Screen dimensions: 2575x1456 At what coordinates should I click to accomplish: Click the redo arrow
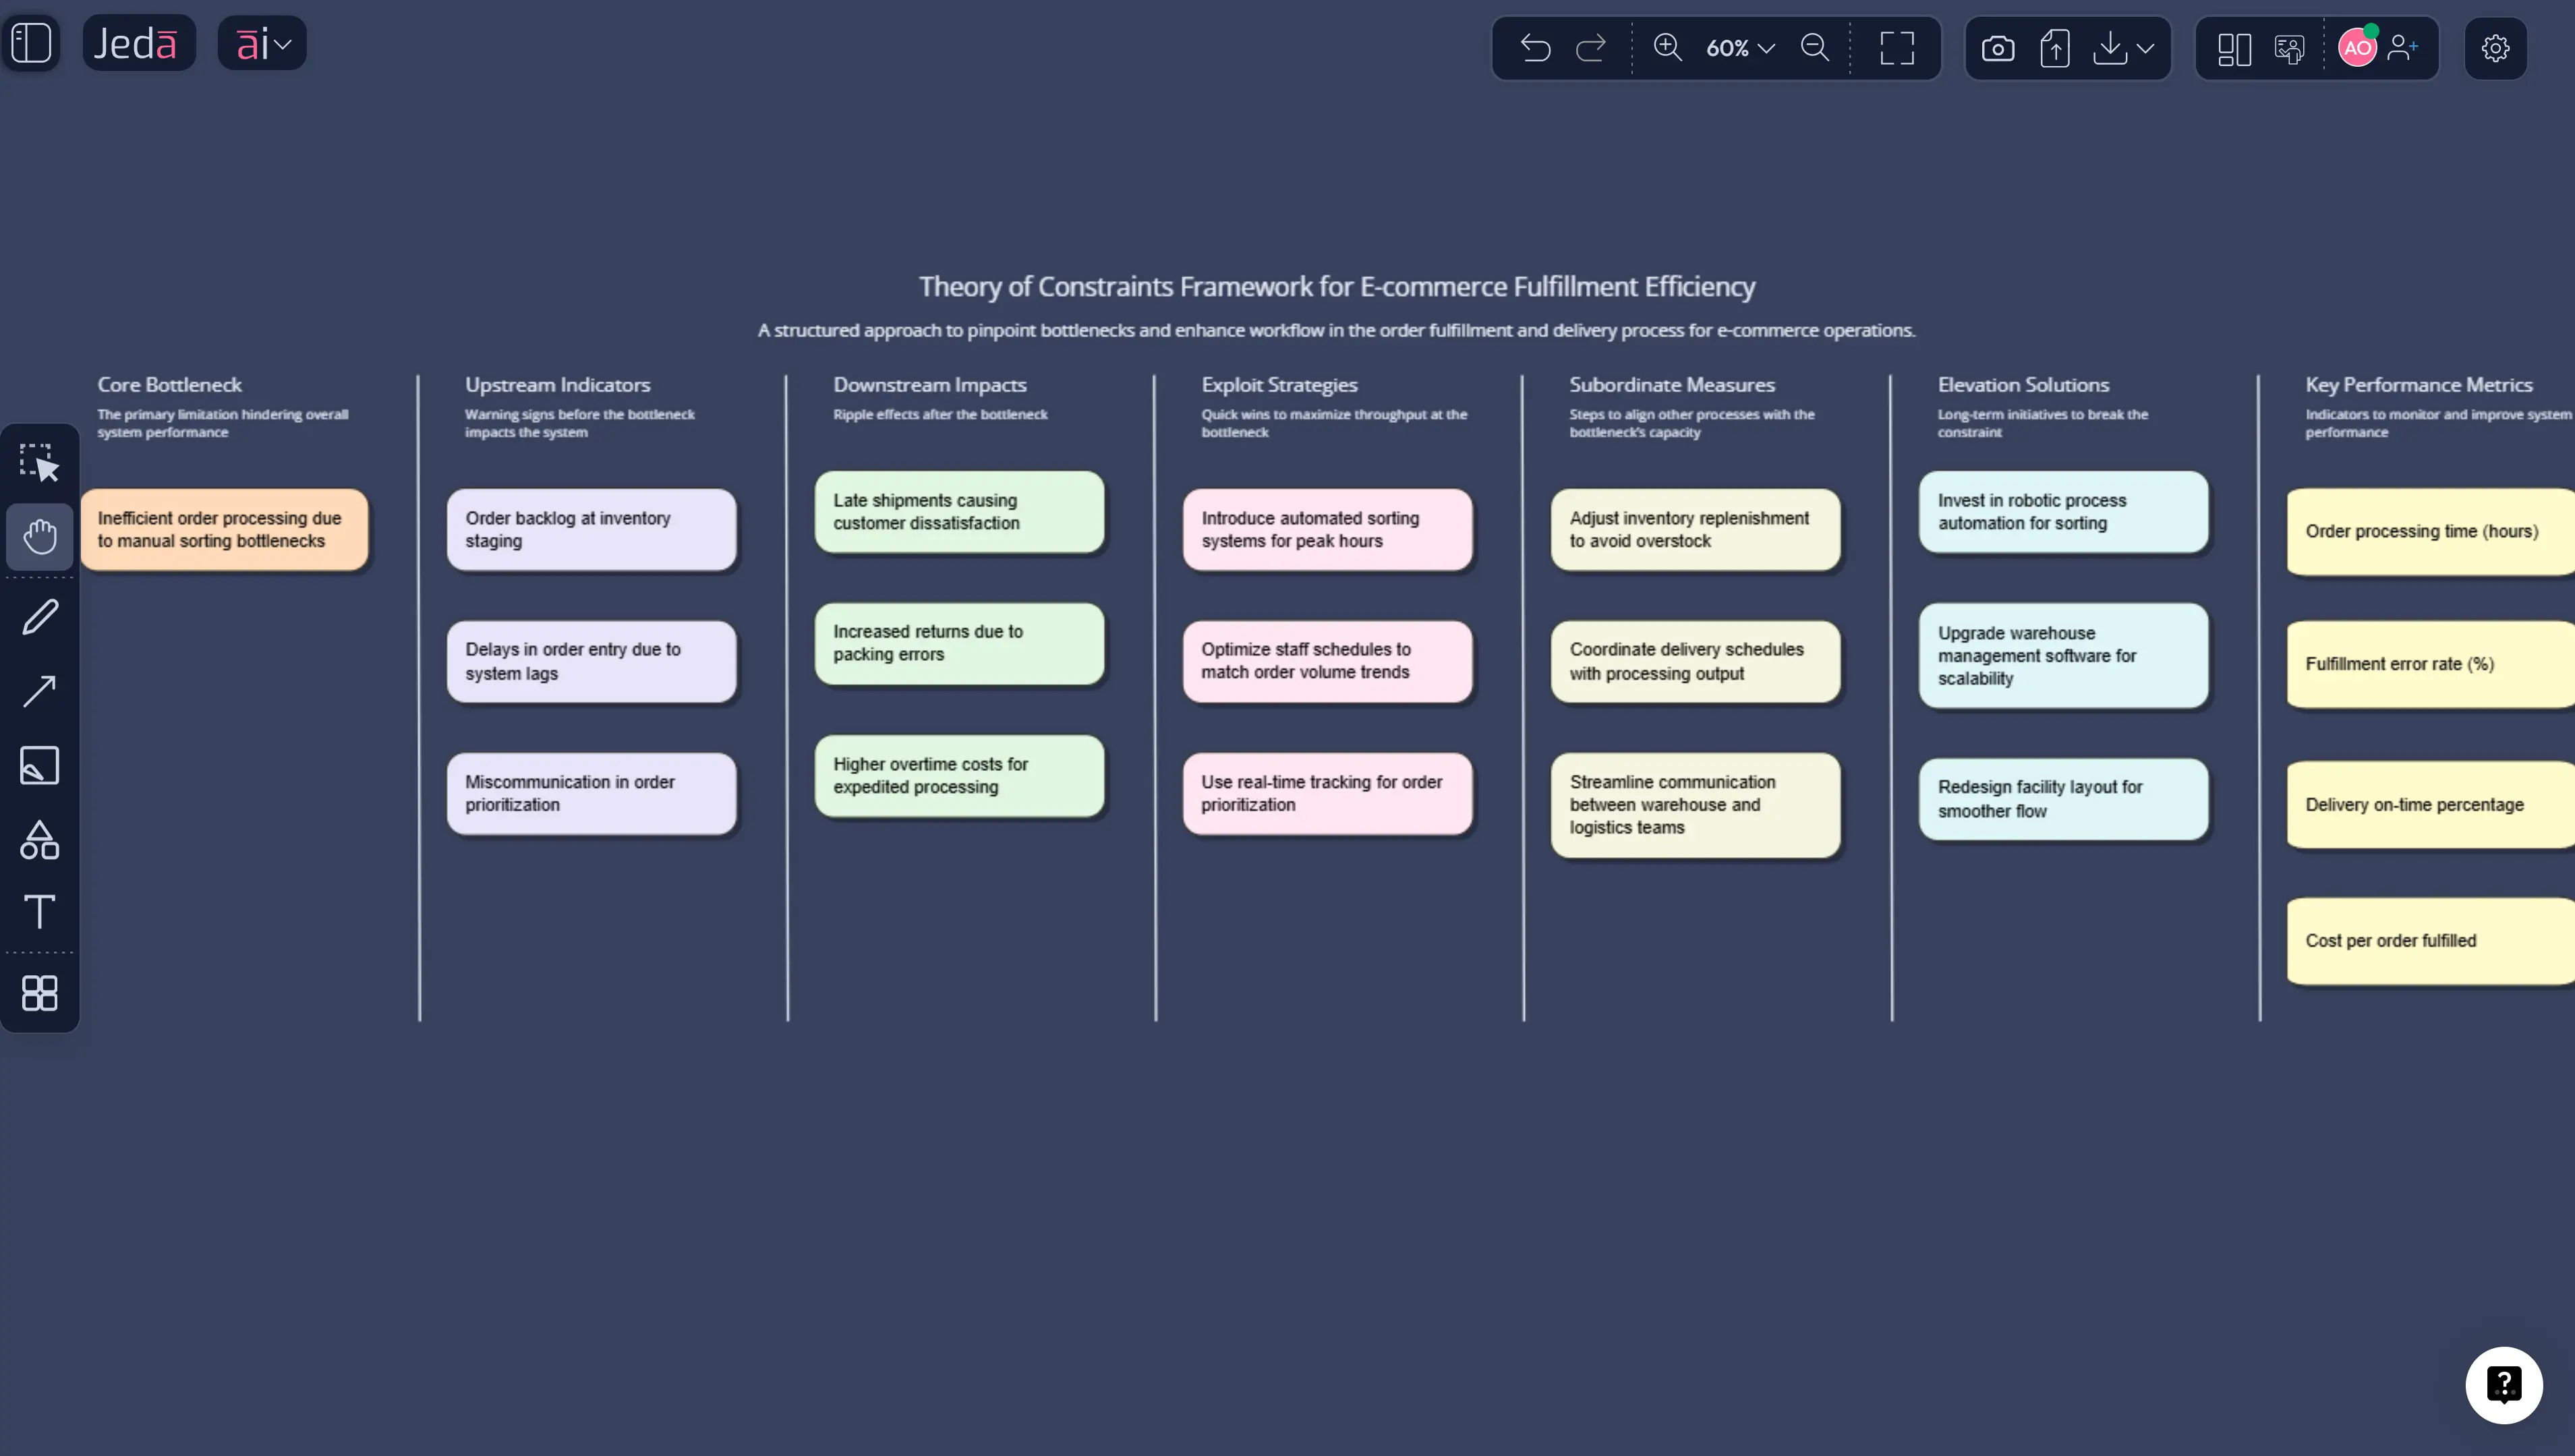tap(1590, 48)
